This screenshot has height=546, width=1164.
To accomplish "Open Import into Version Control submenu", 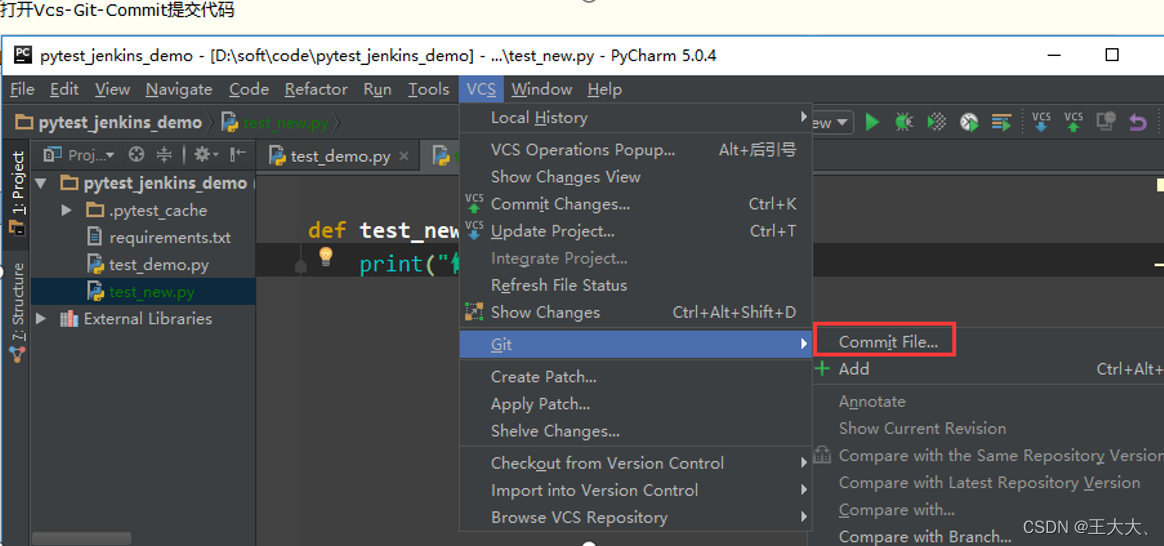I will coord(636,490).
